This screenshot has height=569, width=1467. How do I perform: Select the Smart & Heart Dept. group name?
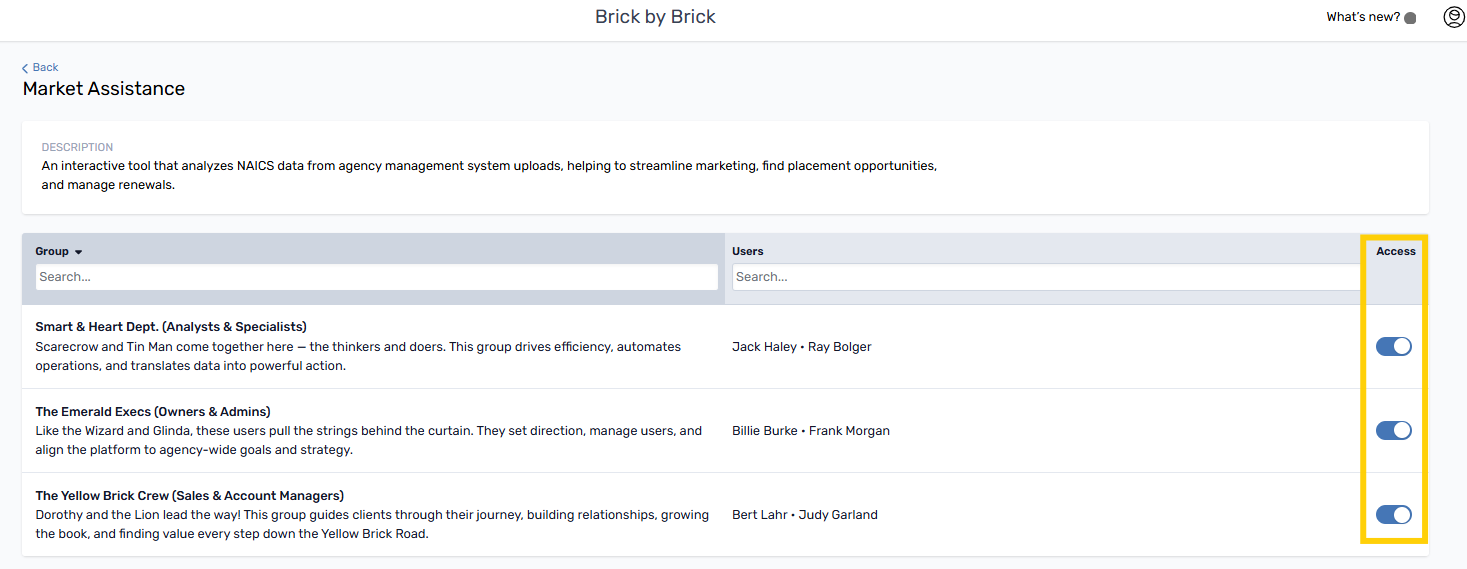(171, 327)
